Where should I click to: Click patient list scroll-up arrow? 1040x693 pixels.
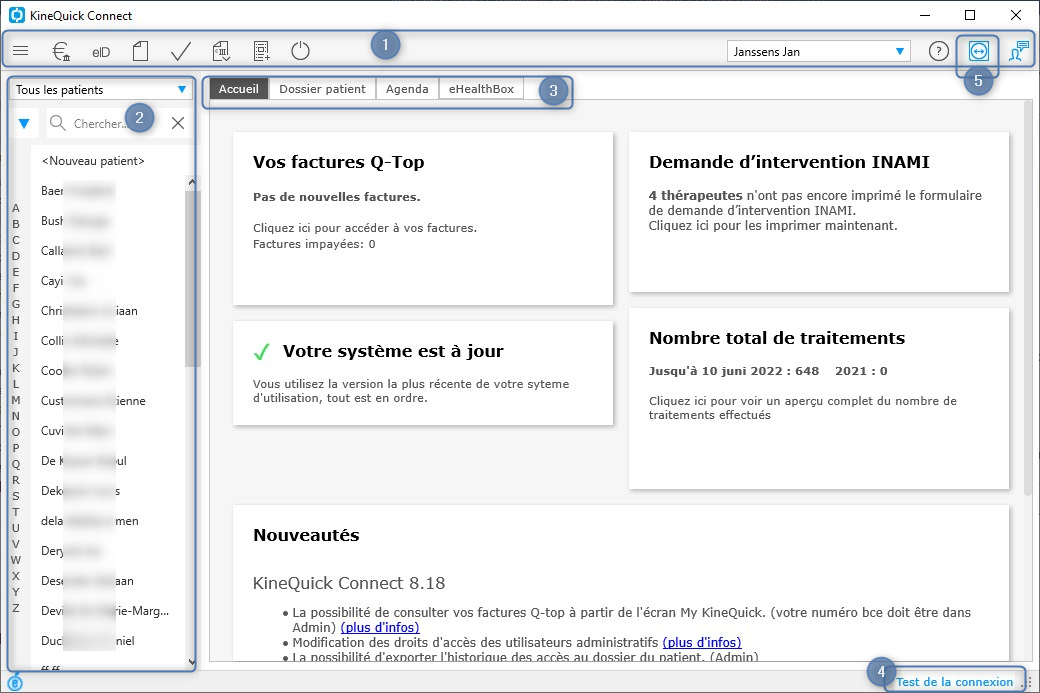point(192,182)
